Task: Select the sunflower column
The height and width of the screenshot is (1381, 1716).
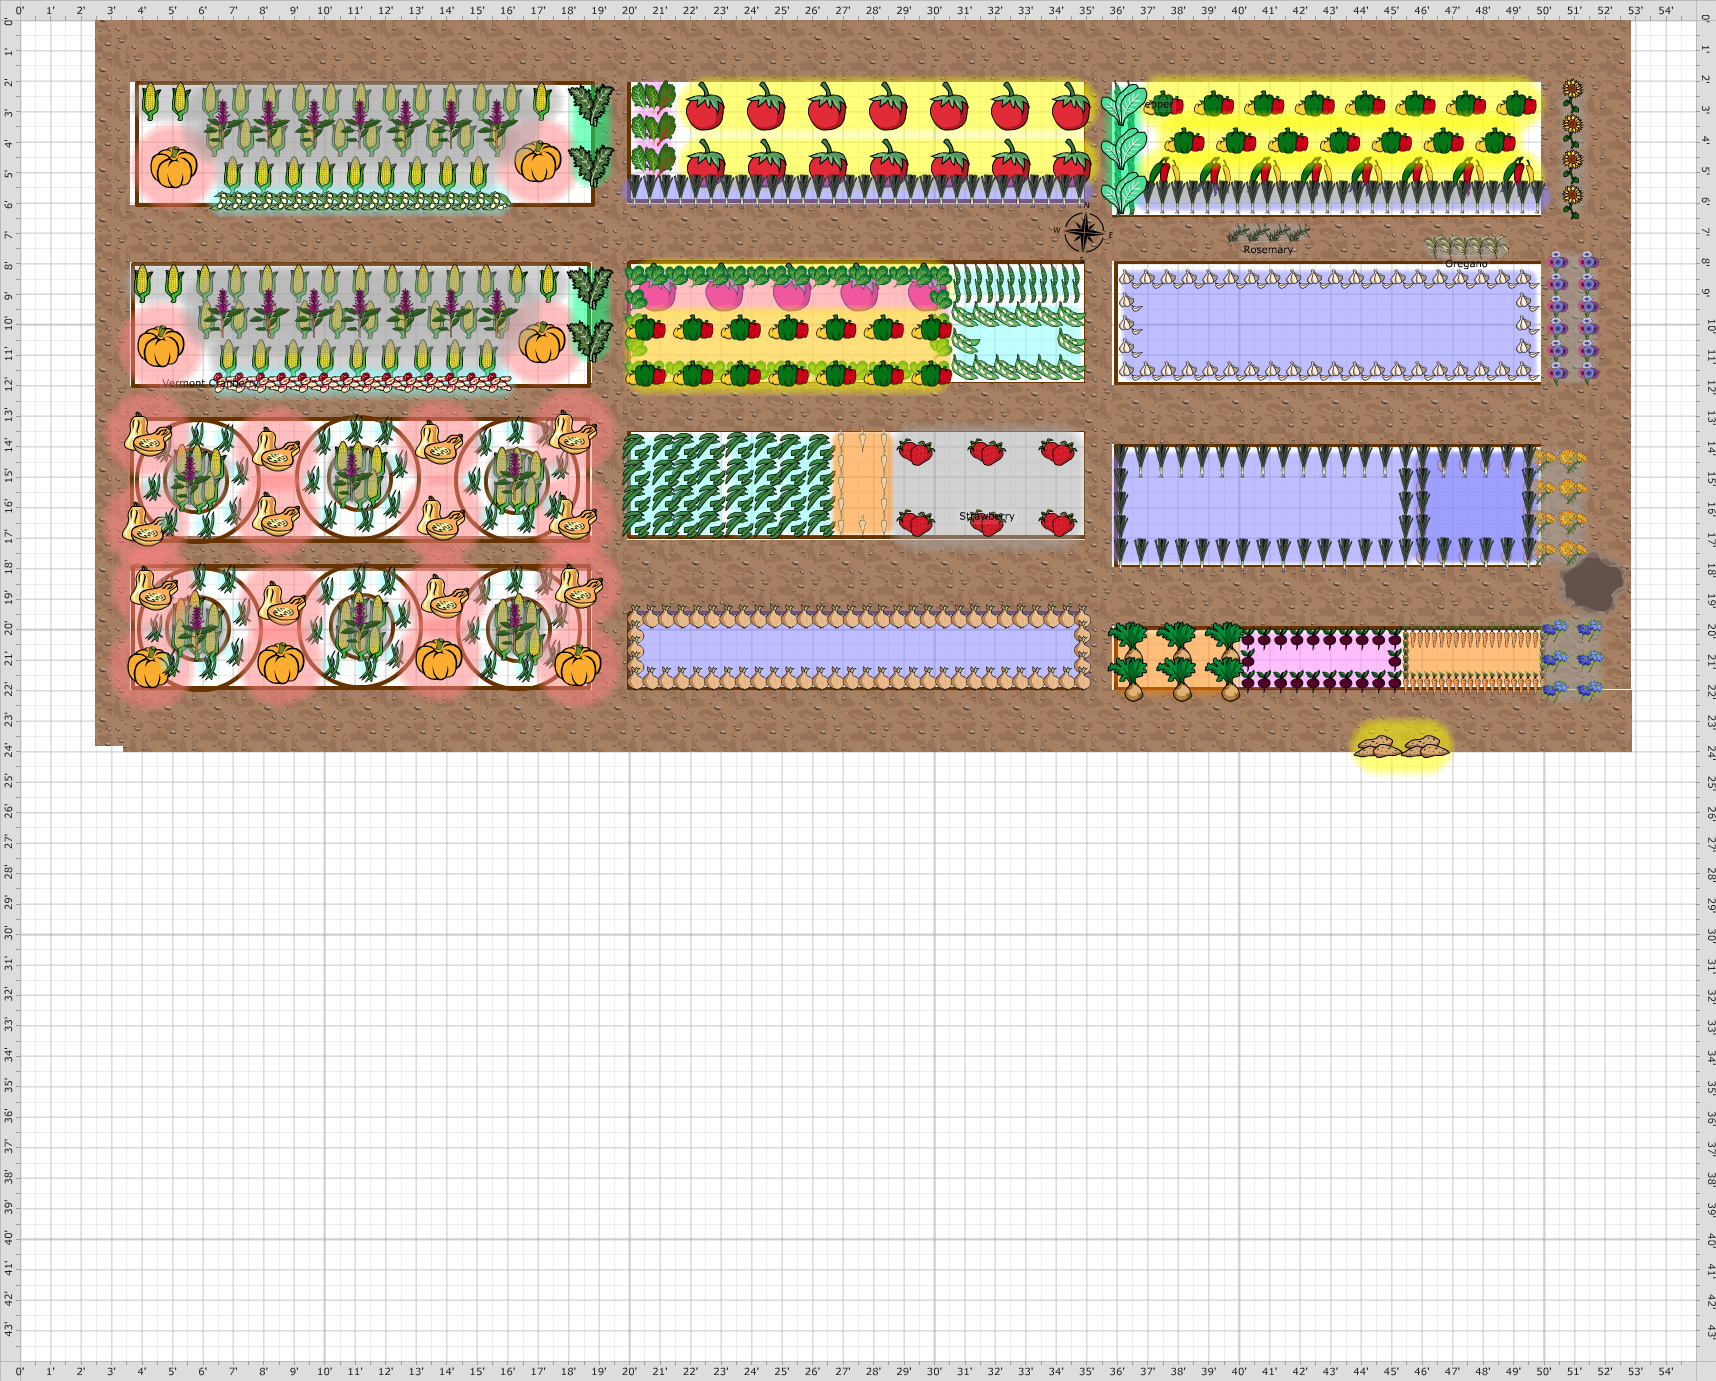Action: tap(1573, 148)
